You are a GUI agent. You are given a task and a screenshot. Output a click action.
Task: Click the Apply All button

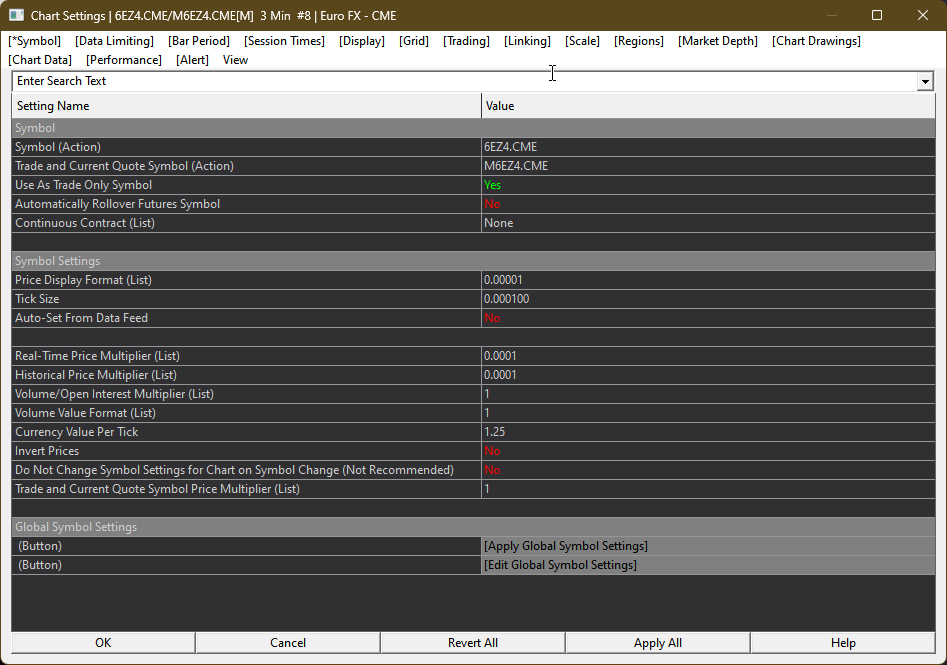pyautogui.click(x=657, y=643)
